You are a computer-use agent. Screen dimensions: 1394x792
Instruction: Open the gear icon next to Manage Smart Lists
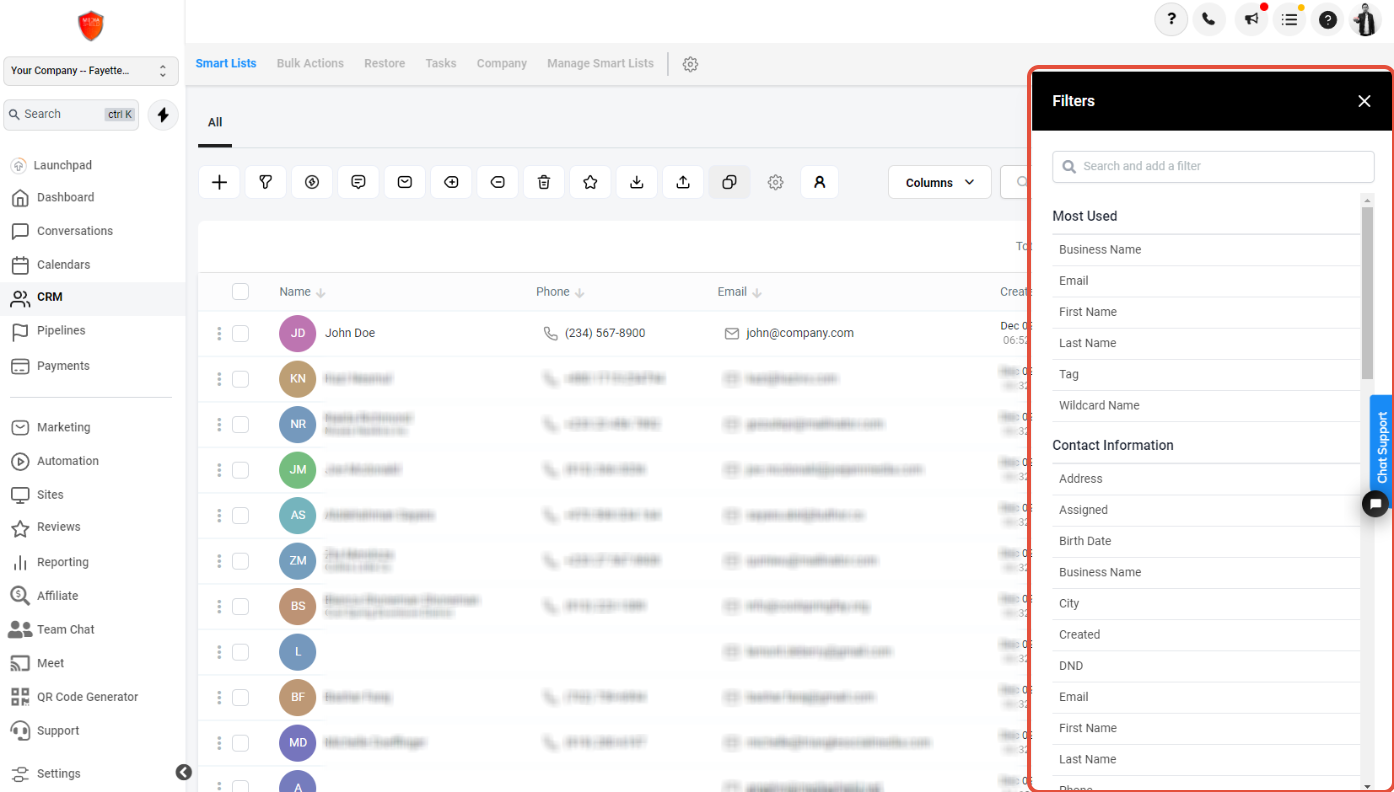tap(690, 64)
